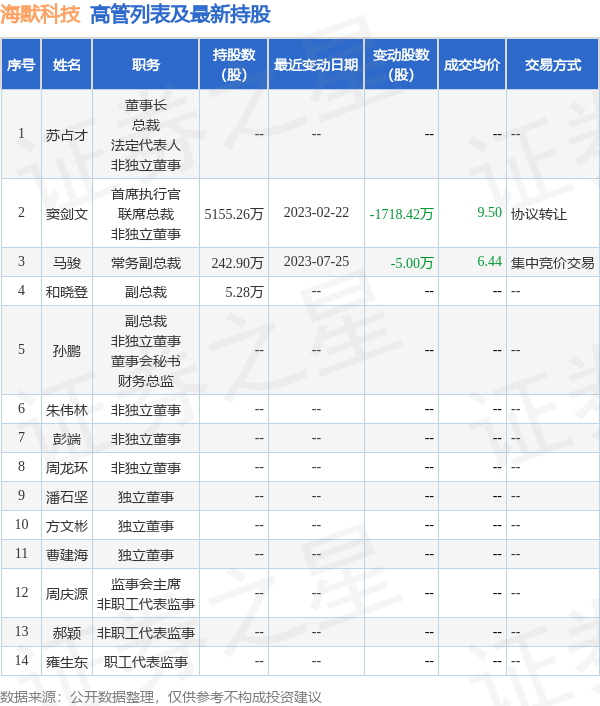The width and height of the screenshot is (600, 706).
Task: Select 非独立董事 in 周龙环's row
Action: click(146, 468)
